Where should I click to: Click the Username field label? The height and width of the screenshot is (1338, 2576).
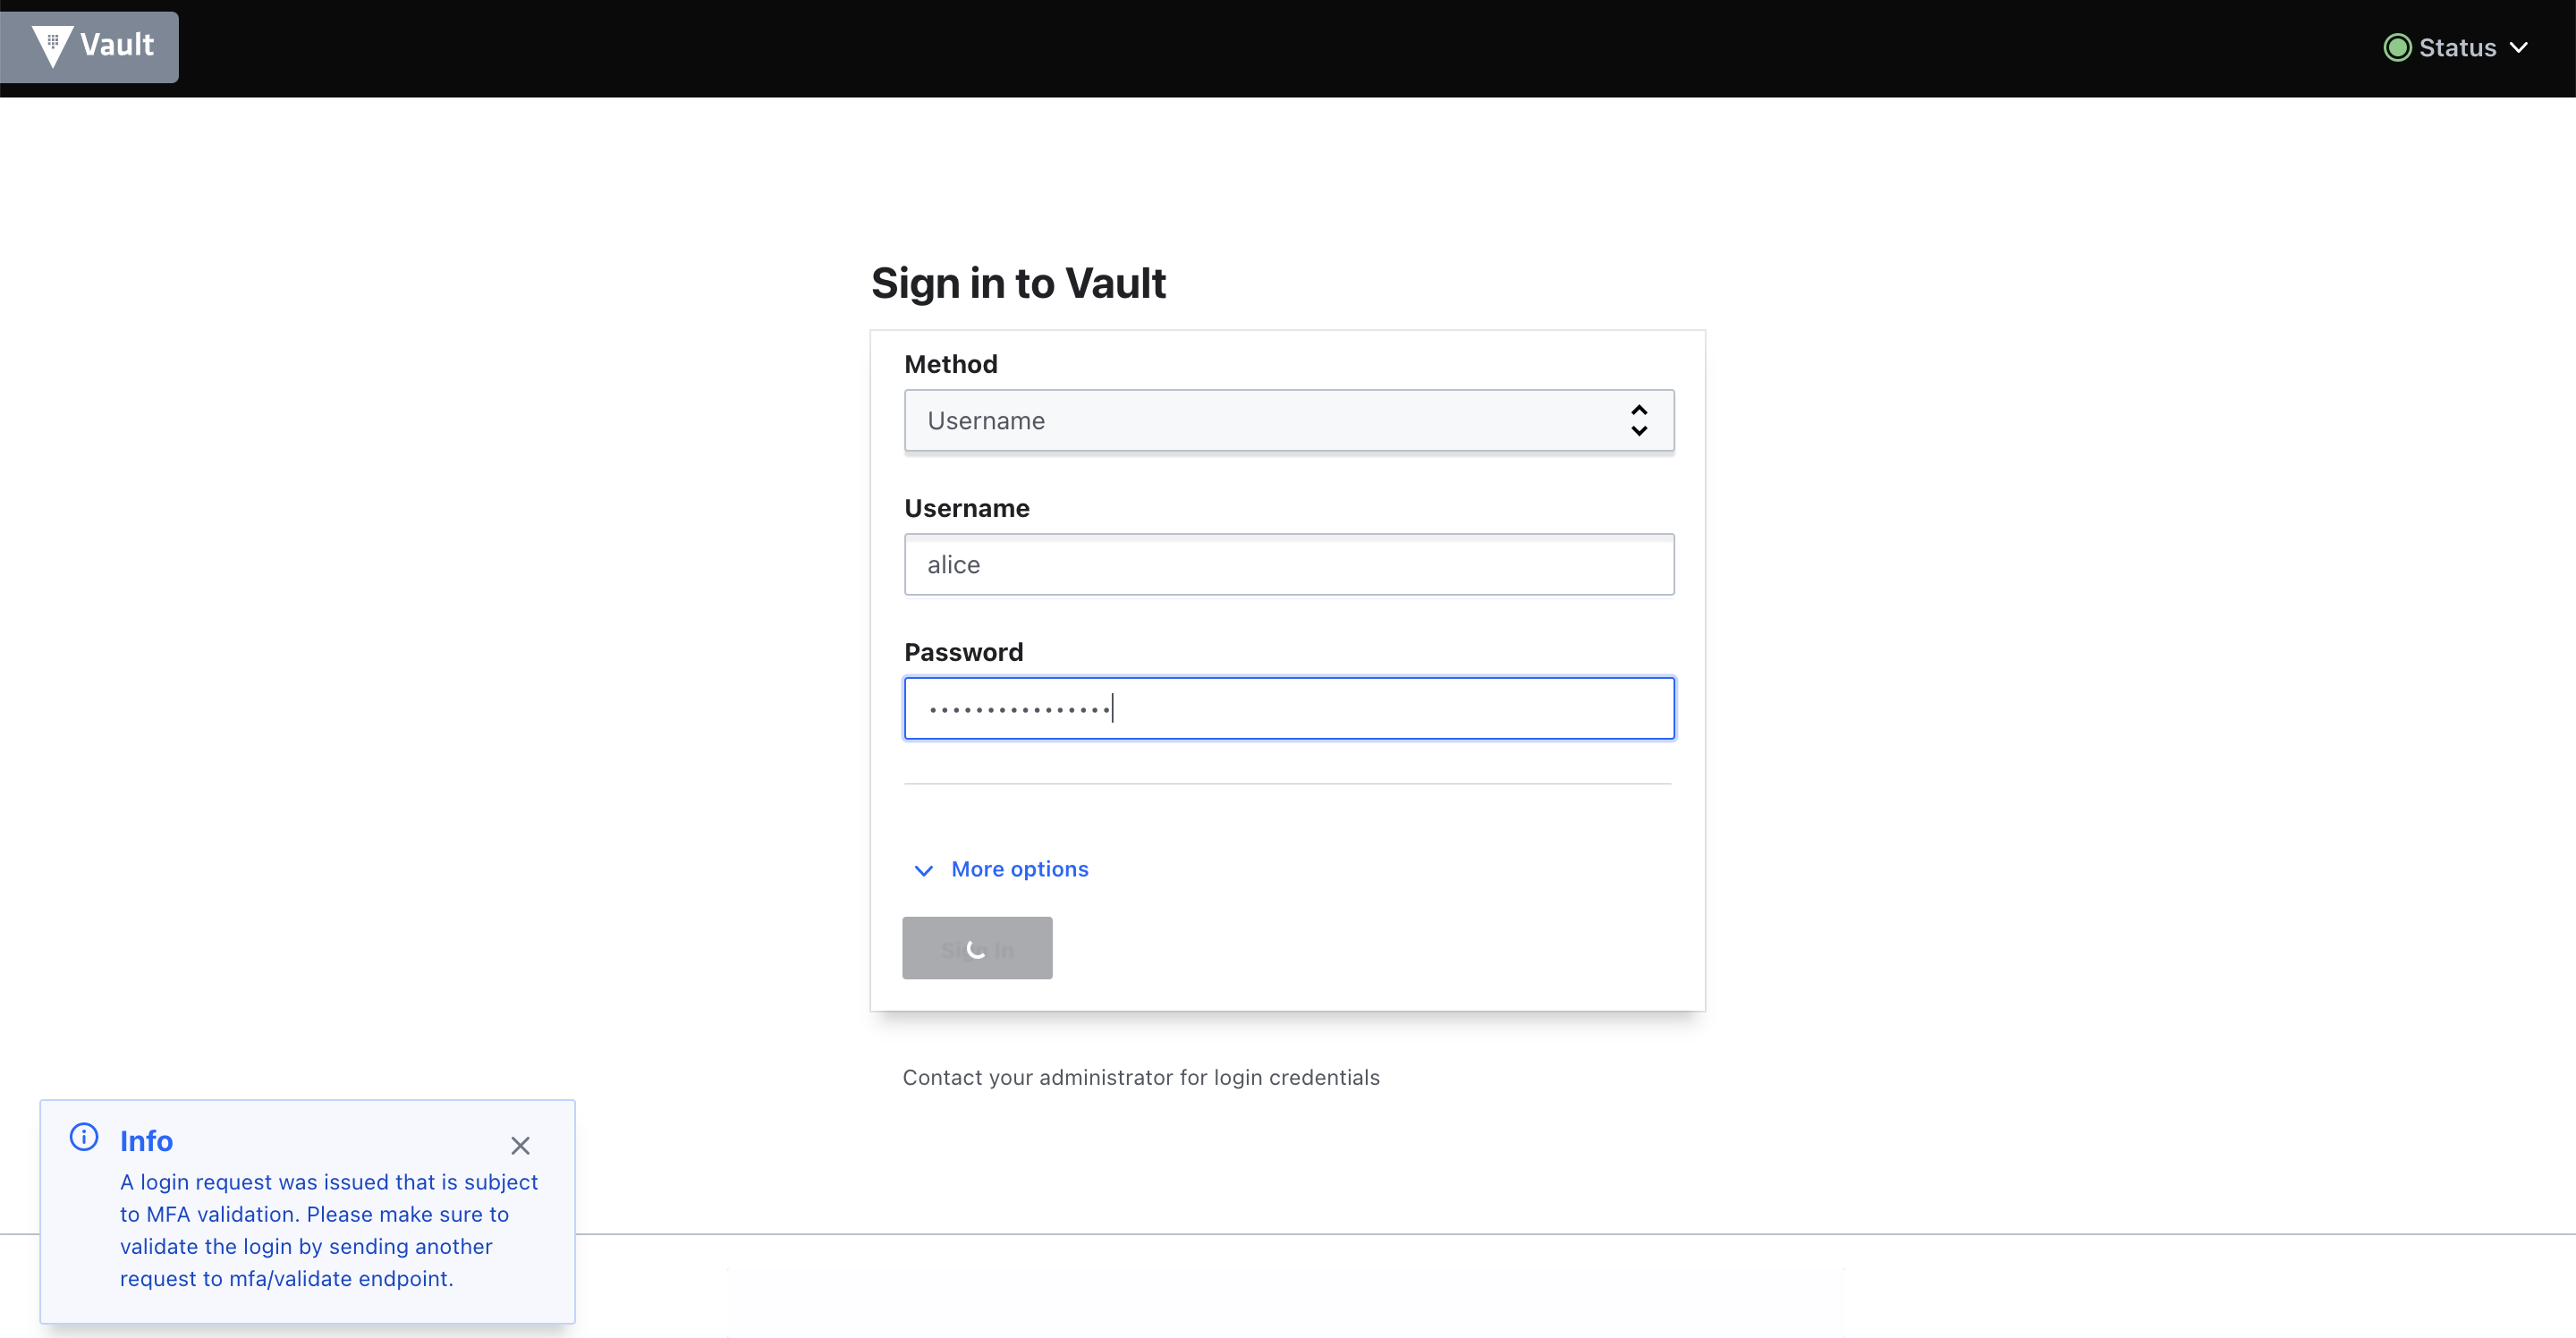(x=966, y=507)
